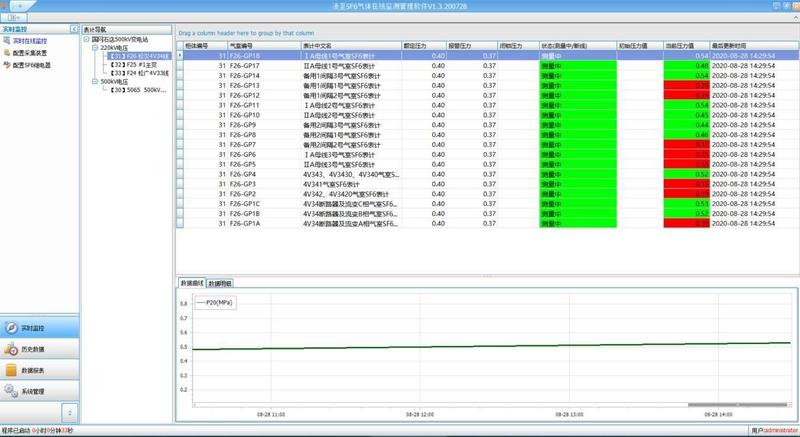The height and width of the screenshot is (437, 800).
Task: Select cell F26-GP14
Action: (x=264, y=75)
